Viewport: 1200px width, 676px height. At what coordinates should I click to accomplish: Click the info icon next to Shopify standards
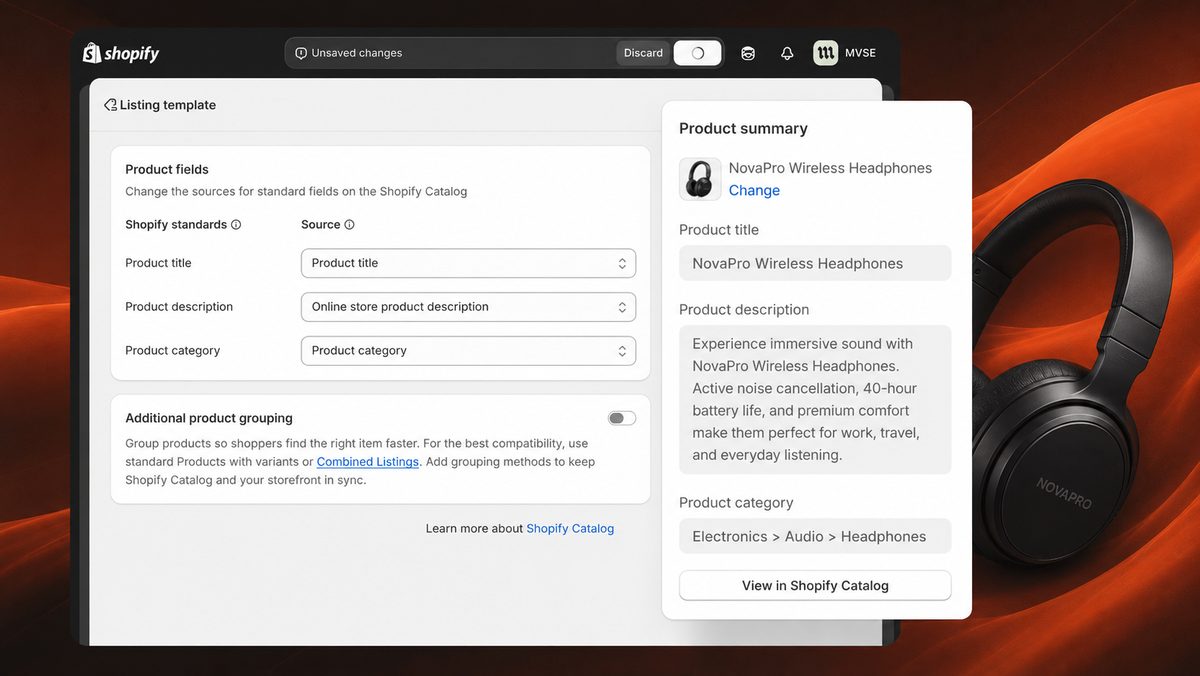coord(236,225)
